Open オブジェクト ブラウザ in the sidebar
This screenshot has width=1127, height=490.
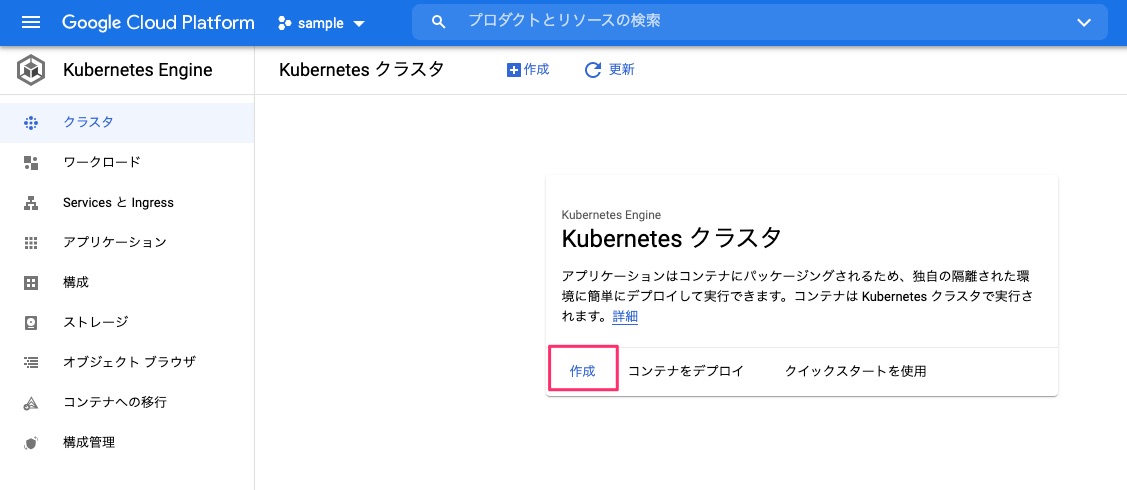pyautogui.click(x=126, y=362)
